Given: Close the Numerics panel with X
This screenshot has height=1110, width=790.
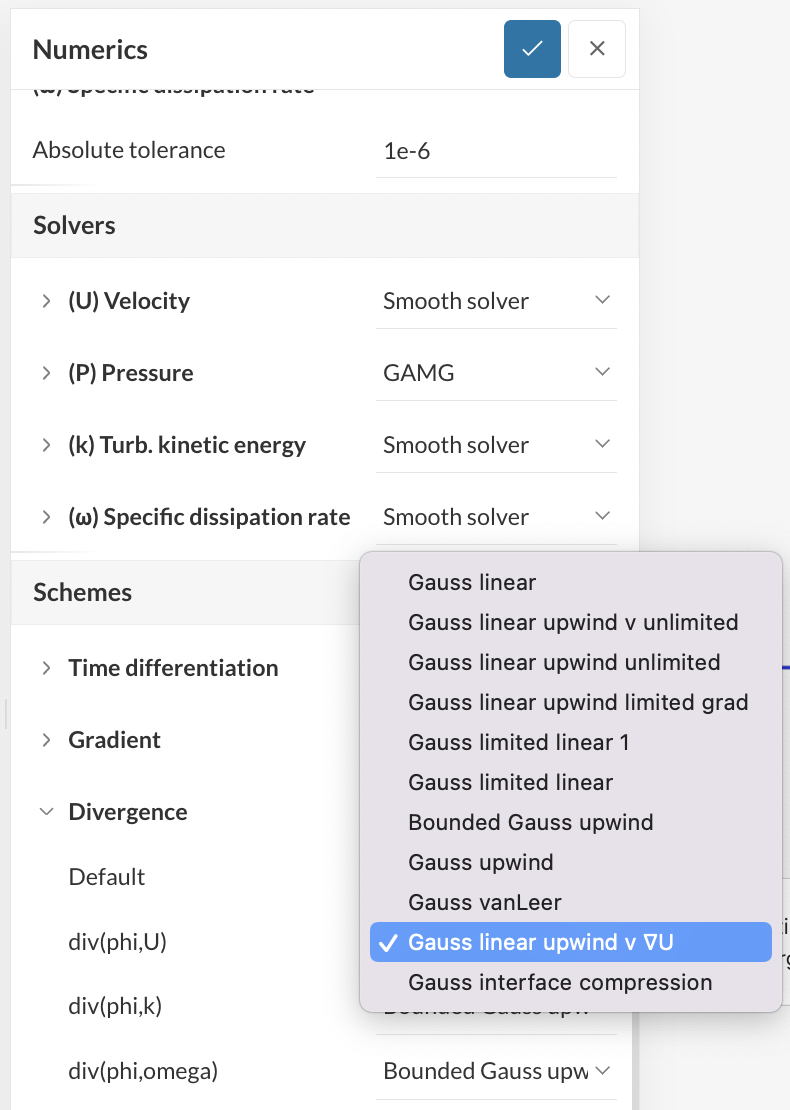Looking at the screenshot, I should pos(597,49).
